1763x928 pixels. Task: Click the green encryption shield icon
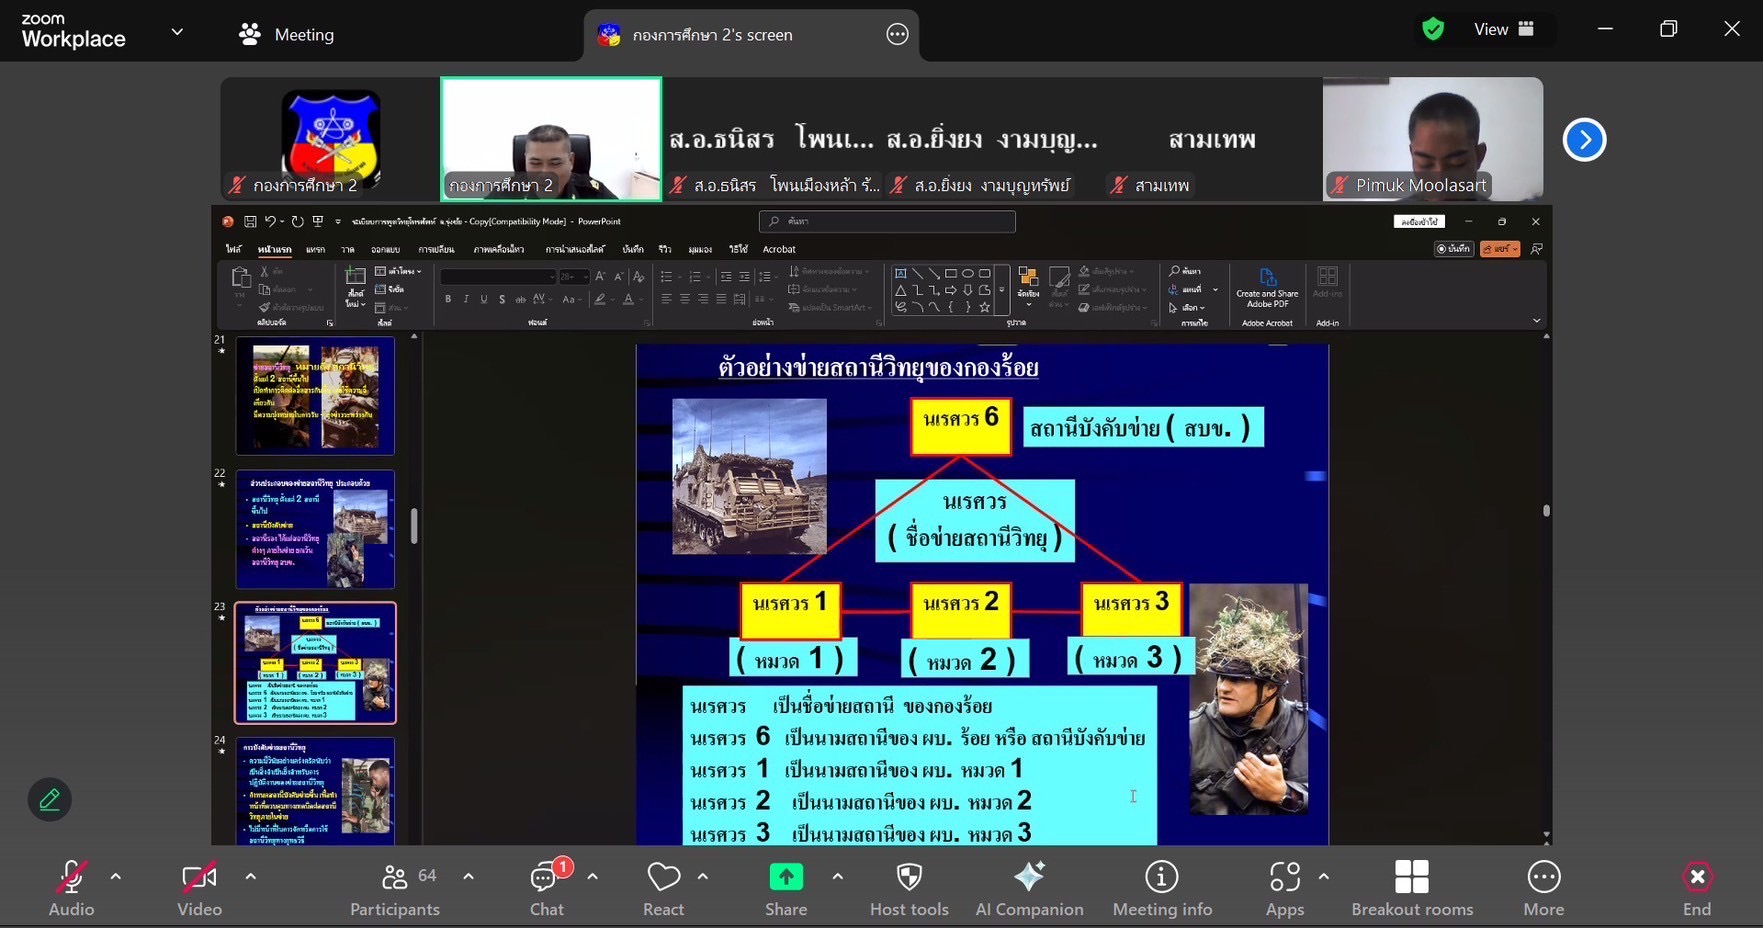click(1433, 29)
